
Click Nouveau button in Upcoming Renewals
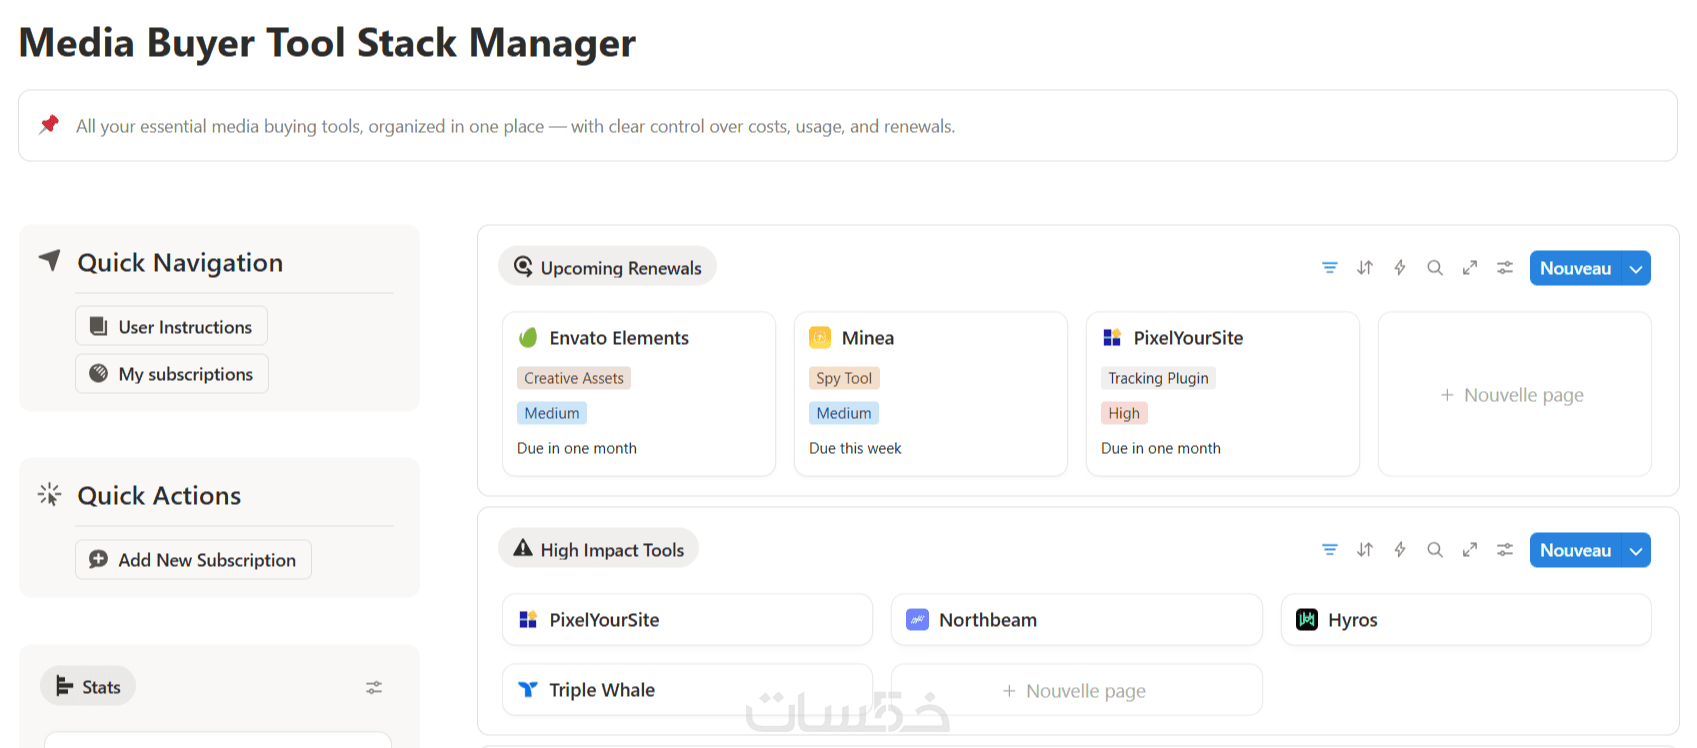click(x=1576, y=268)
